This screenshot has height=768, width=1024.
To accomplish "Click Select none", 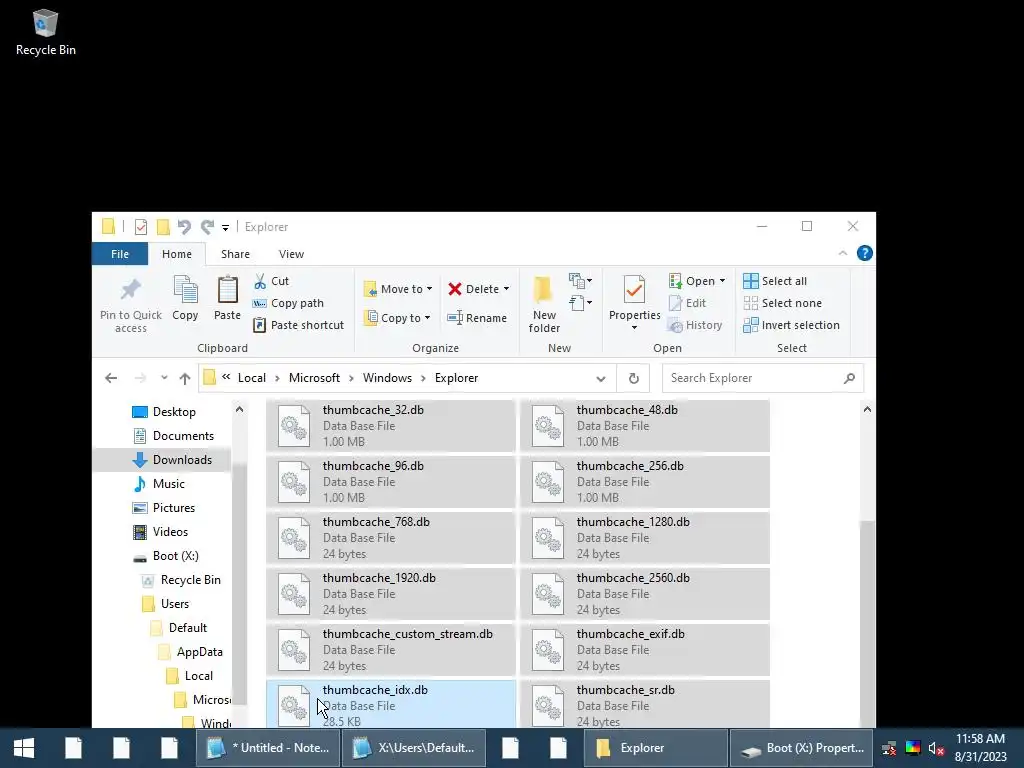I will click(782, 303).
